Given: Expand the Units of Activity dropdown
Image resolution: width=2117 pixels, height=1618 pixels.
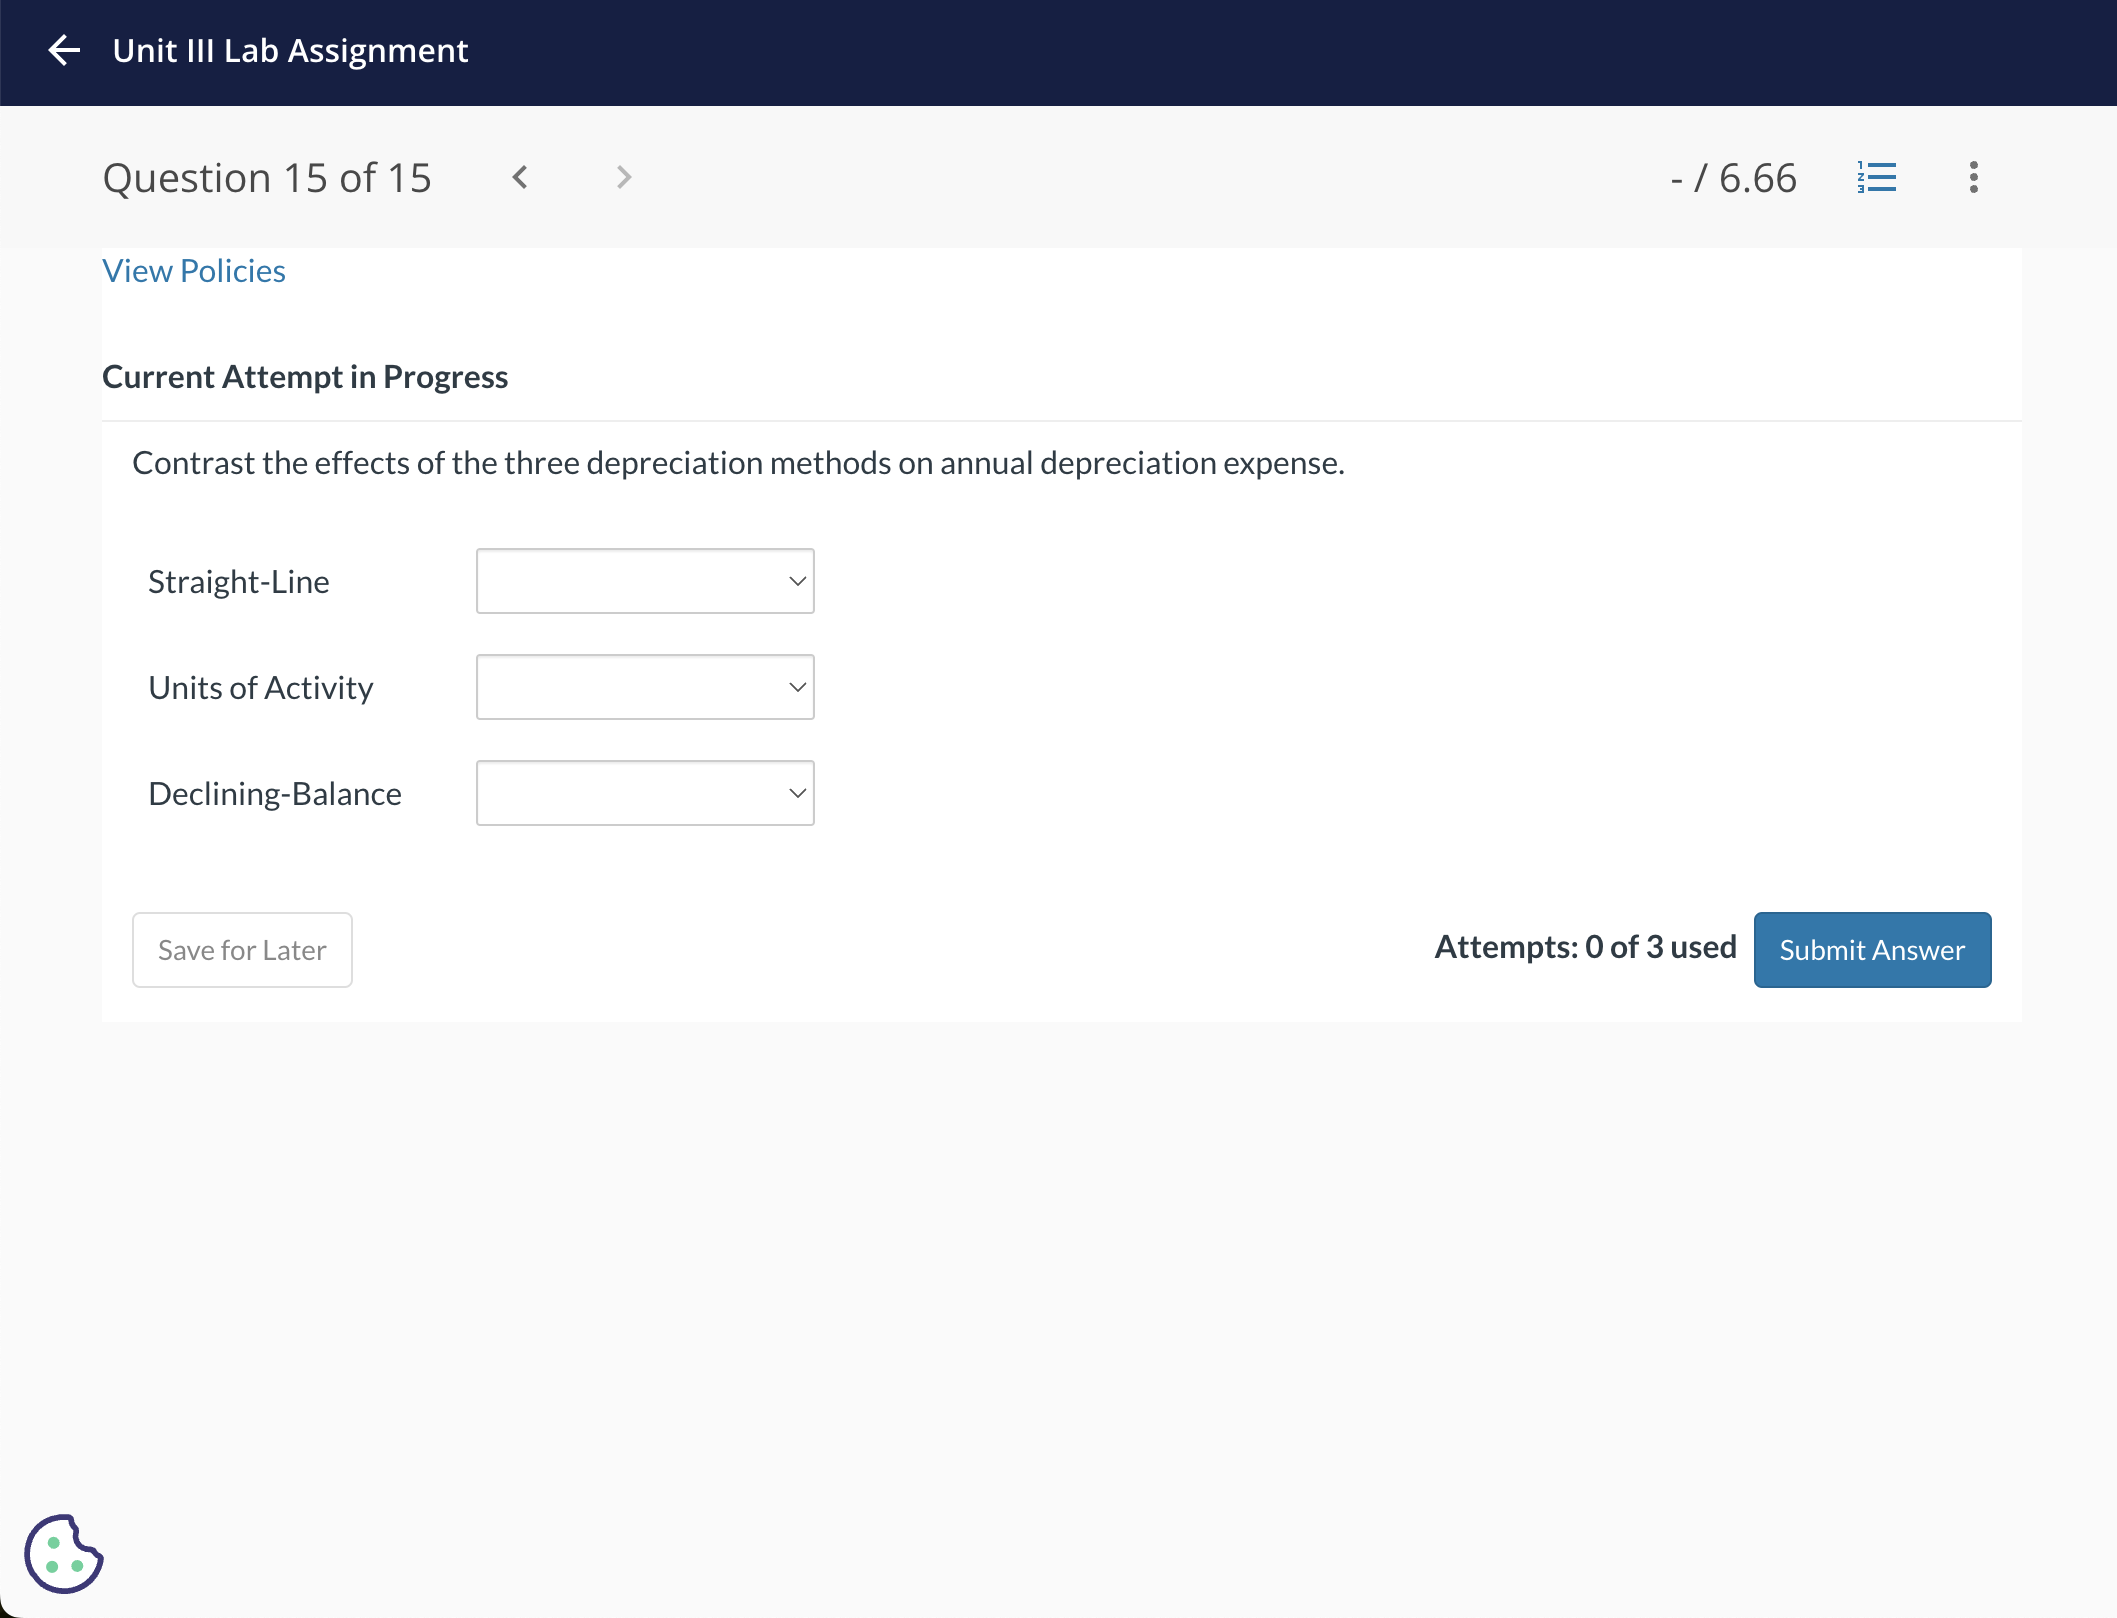Looking at the screenshot, I should (644, 685).
